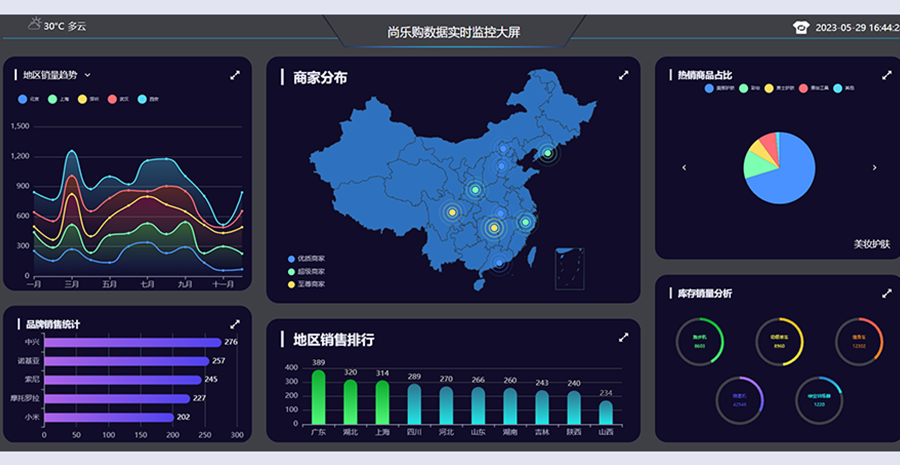Viewport: 900px width, 465px height.
Task: Click the 四川 bar labeled 289
Action: click(x=414, y=404)
